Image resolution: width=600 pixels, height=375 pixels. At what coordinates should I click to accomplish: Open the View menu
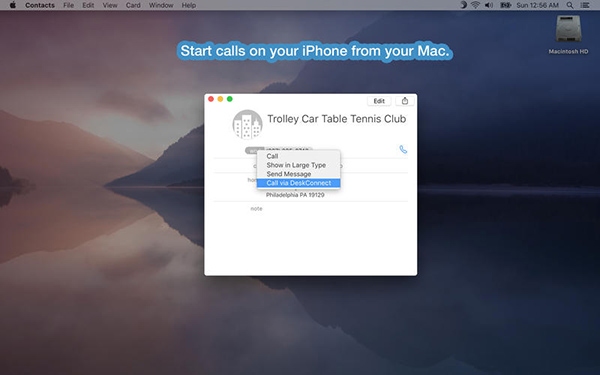pos(110,5)
